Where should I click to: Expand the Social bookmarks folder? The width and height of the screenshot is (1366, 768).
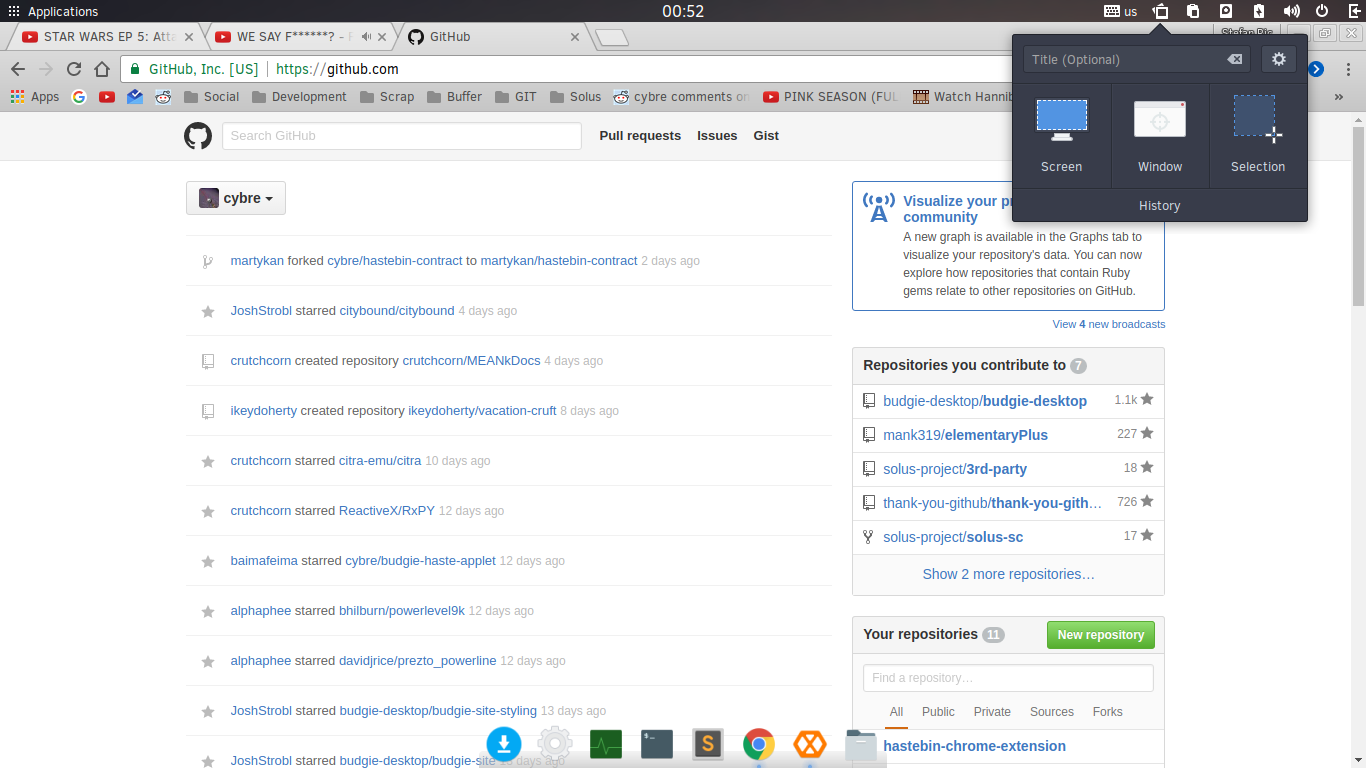click(211, 97)
